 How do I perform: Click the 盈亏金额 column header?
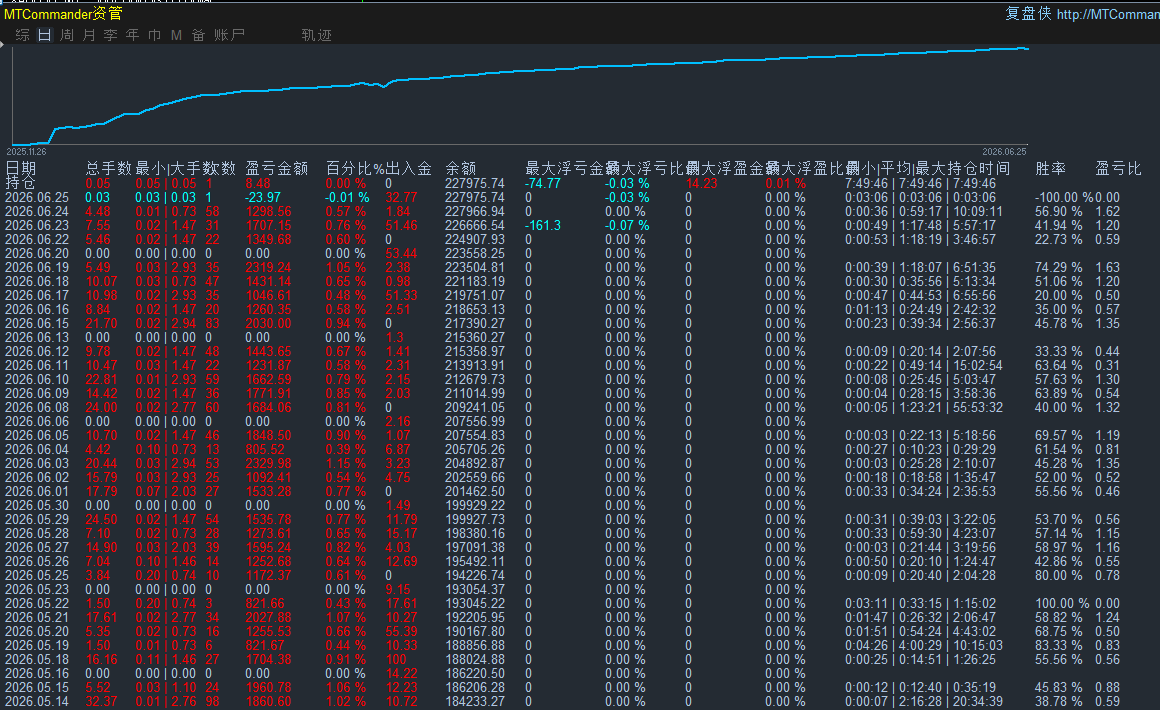pyautogui.click(x=276, y=169)
